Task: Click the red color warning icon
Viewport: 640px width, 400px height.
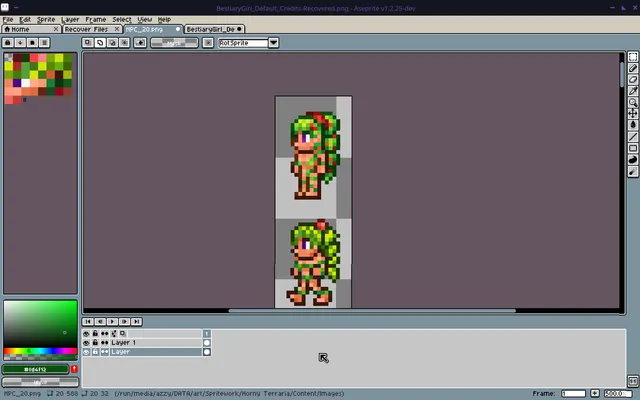Action: click(x=74, y=369)
